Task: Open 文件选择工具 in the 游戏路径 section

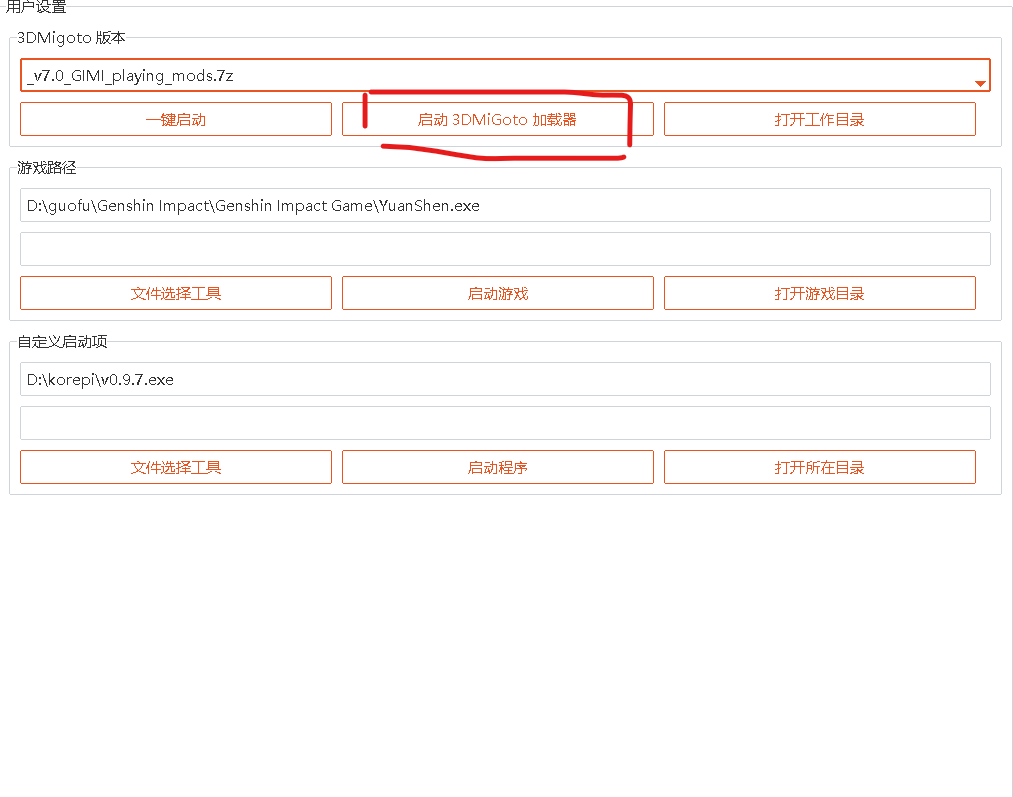Action: click(176, 293)
